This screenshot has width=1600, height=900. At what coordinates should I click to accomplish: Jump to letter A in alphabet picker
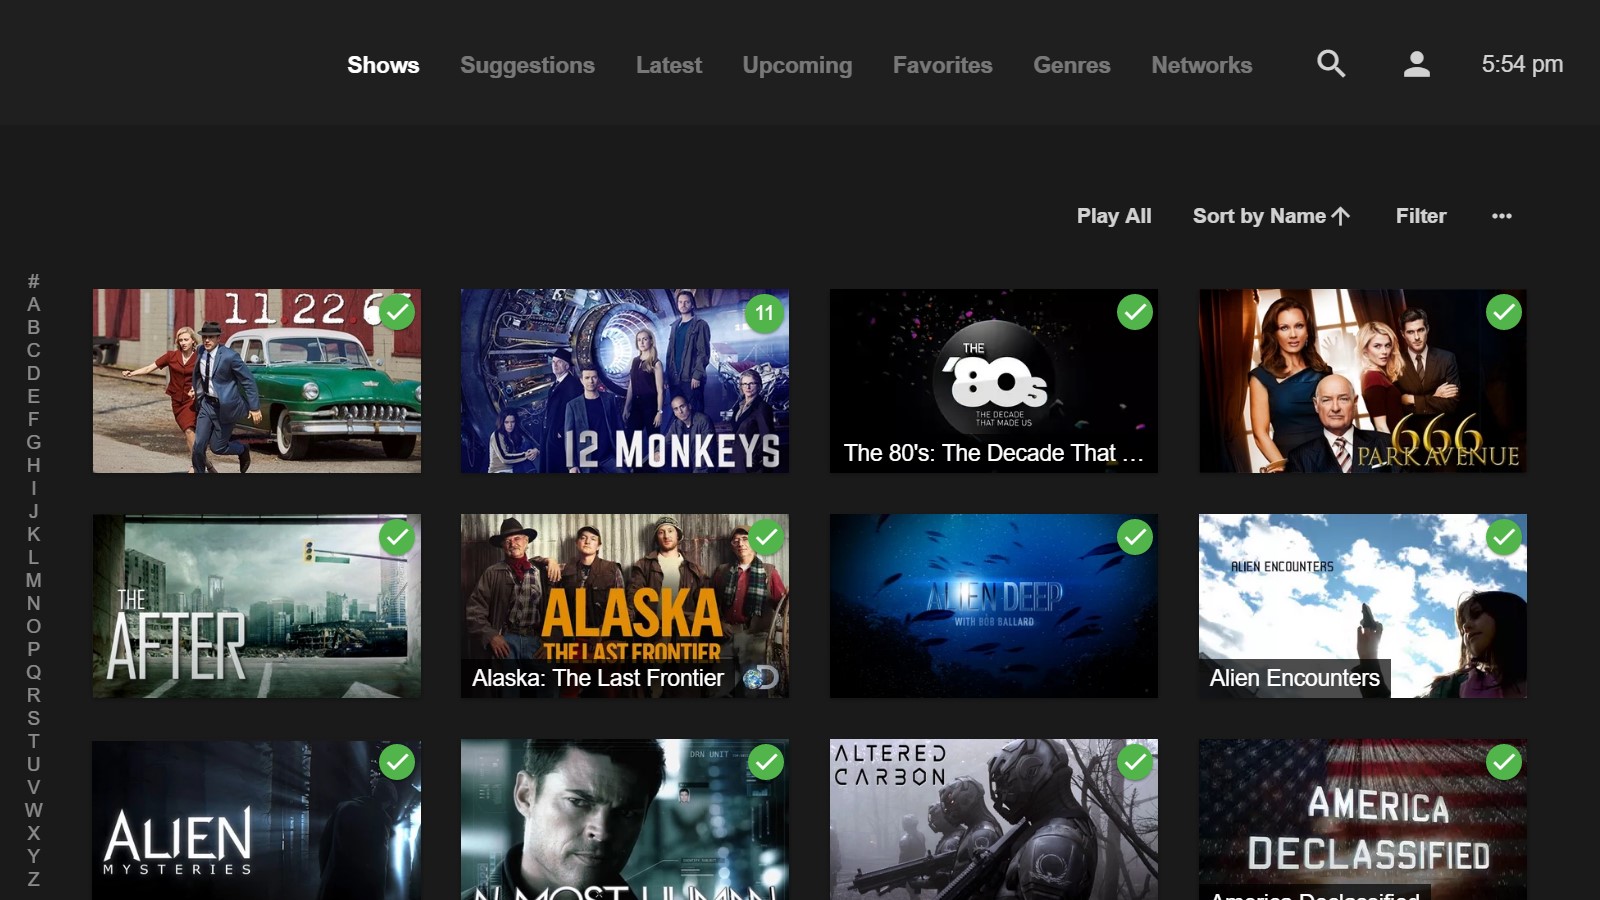tap(34, 304)
